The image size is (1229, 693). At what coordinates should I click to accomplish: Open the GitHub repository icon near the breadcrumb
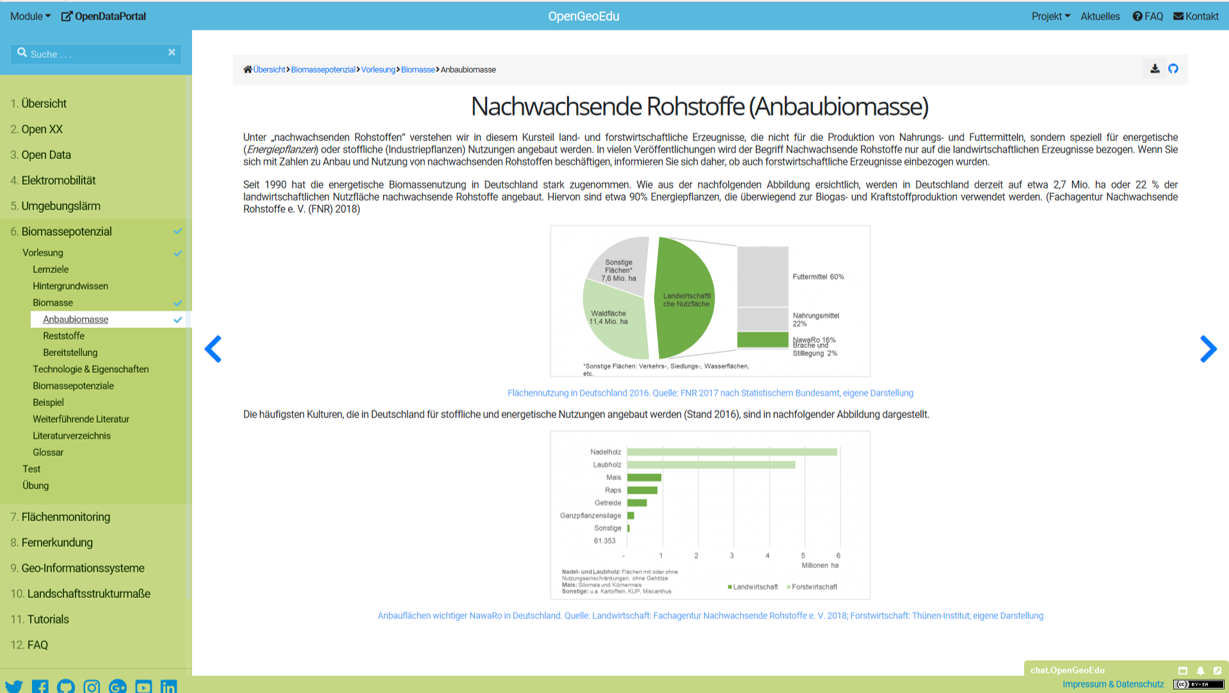[1171, 70]
